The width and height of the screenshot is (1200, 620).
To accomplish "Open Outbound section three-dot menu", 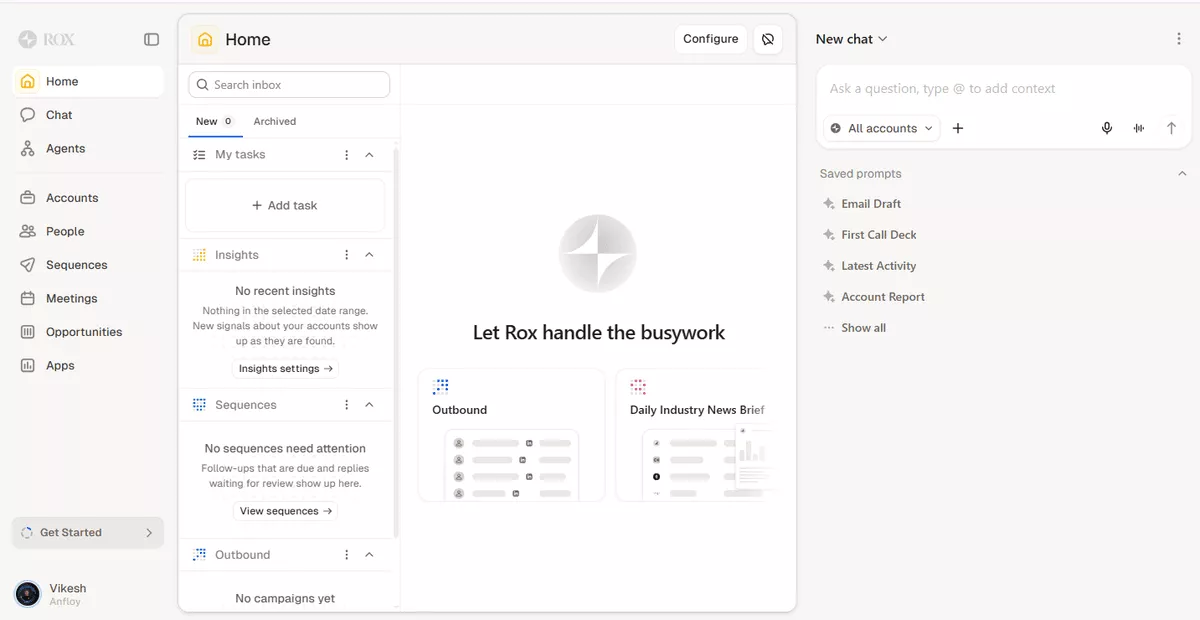I will 347,555.
